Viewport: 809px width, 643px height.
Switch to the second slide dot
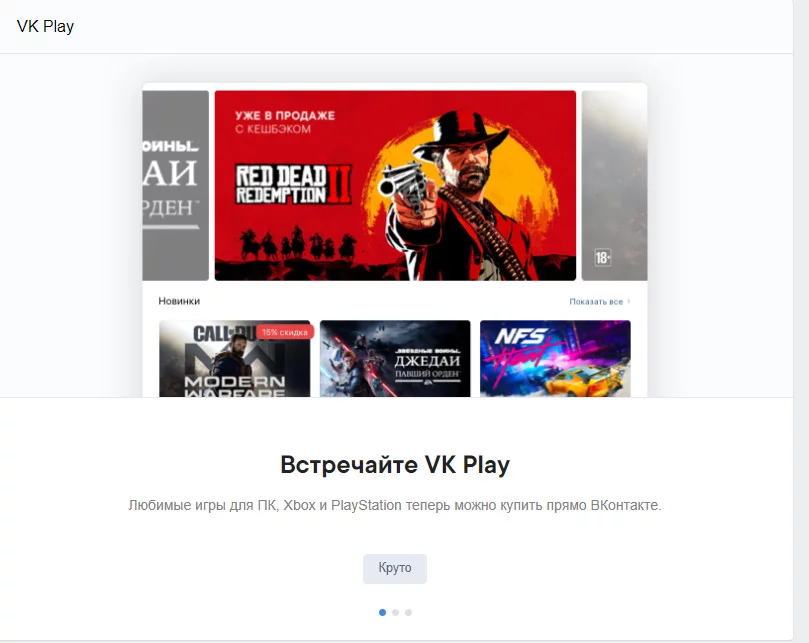[395, 613]
